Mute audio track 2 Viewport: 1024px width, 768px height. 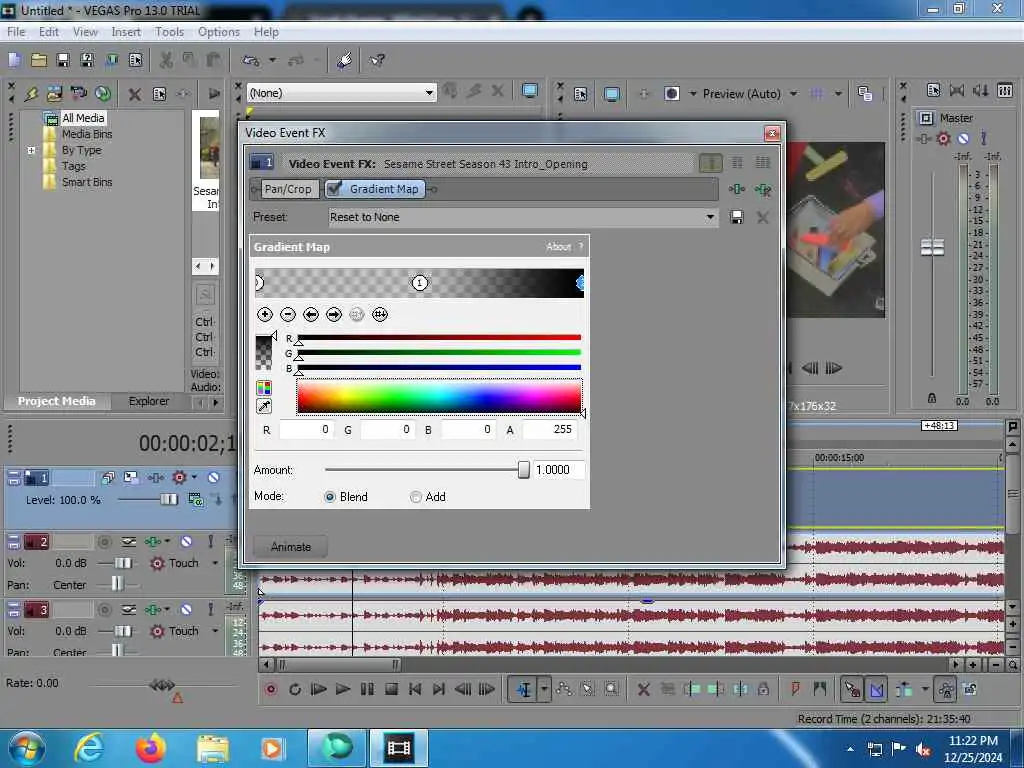(186, 541)
